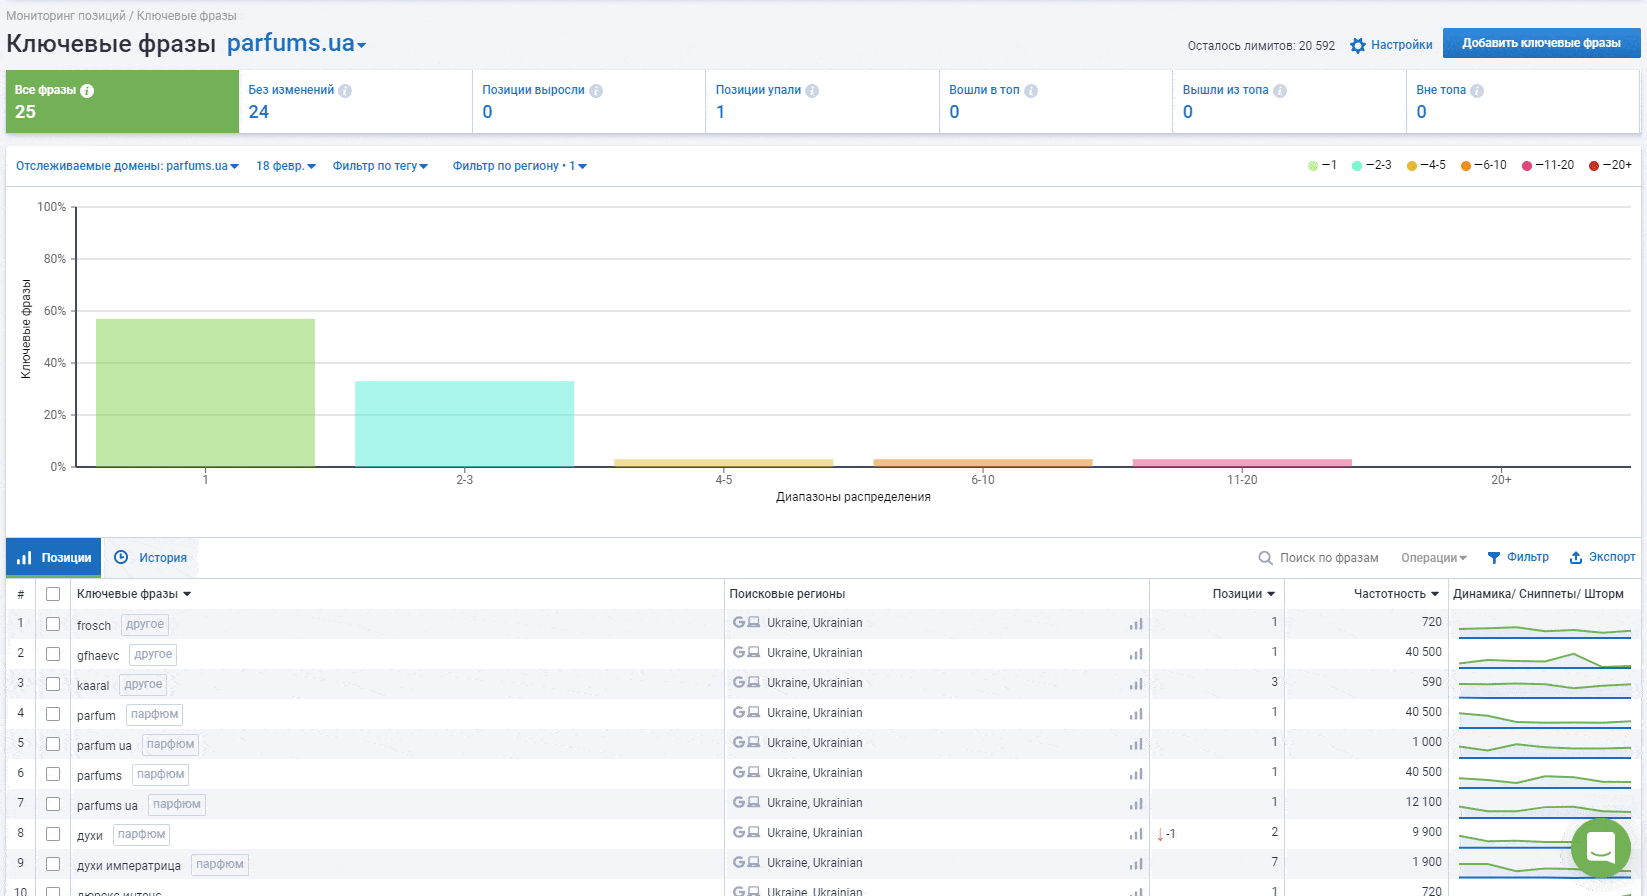The image size is (1647, 896).
Task: Click the green bar for range 1
Action: click(205, 393)
